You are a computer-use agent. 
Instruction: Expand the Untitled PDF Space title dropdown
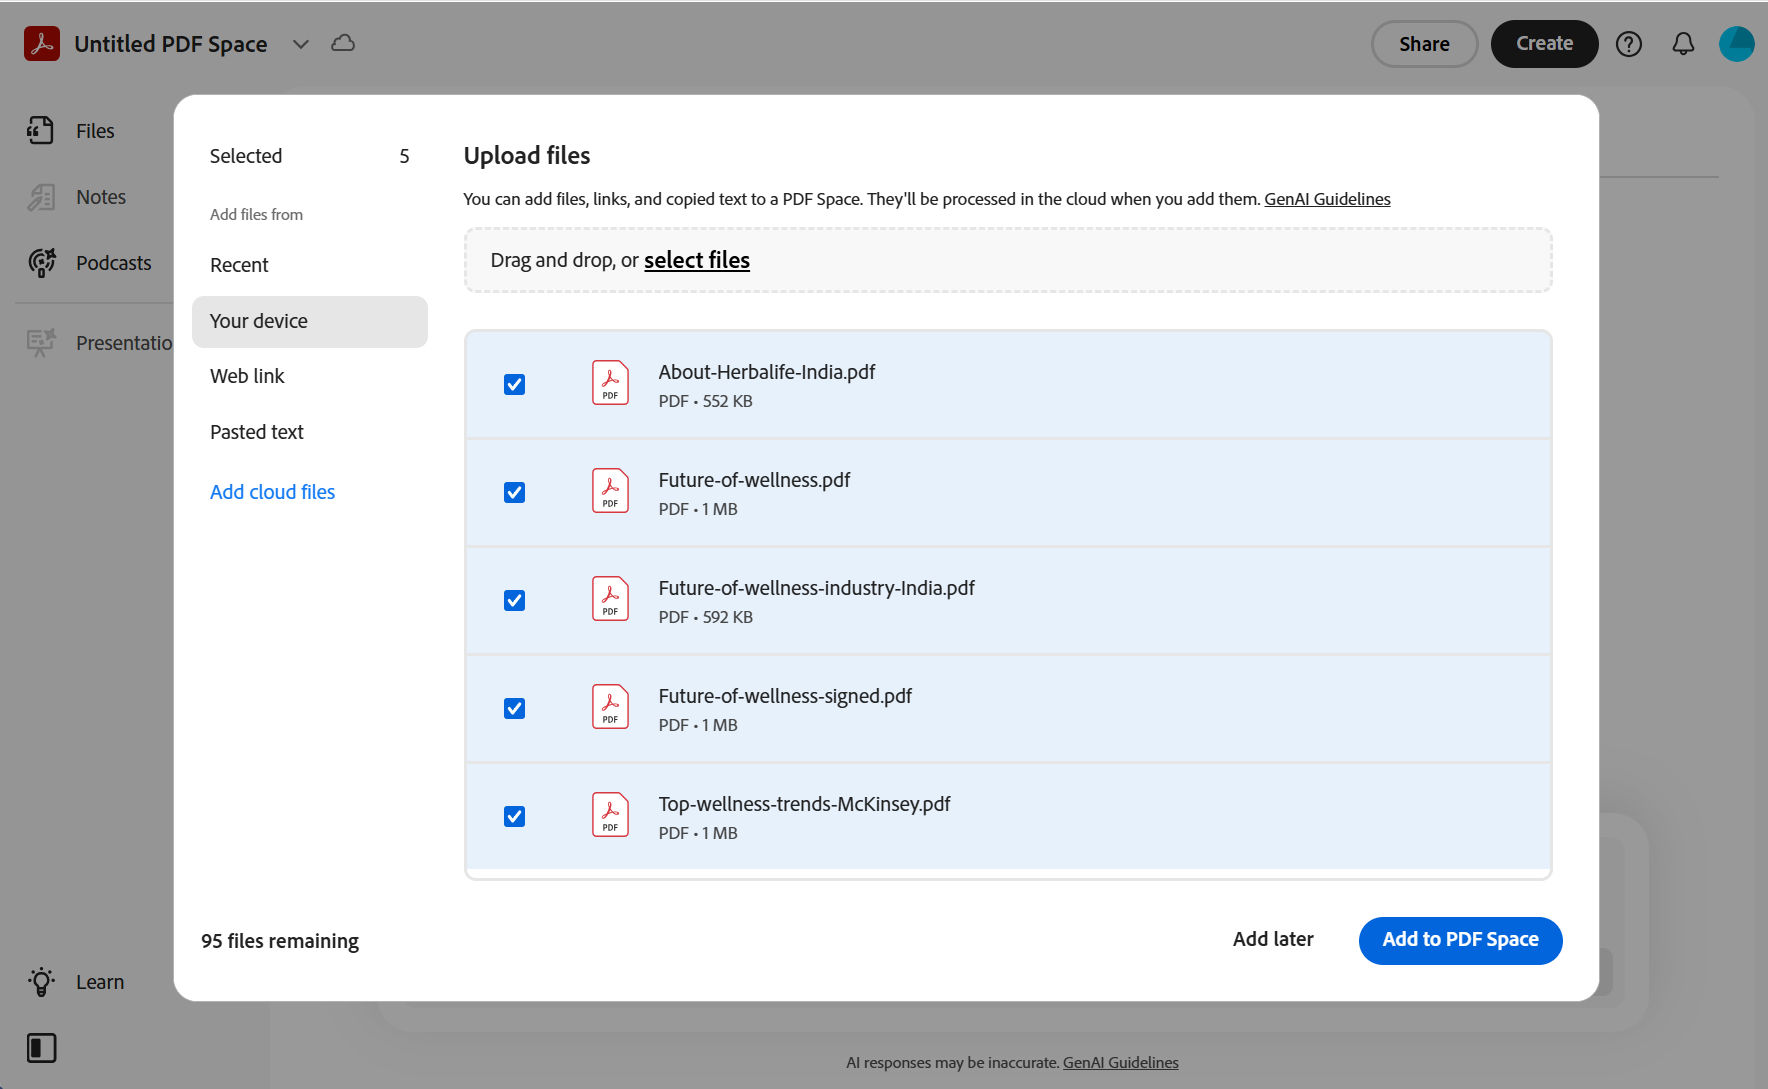[300, 44]
